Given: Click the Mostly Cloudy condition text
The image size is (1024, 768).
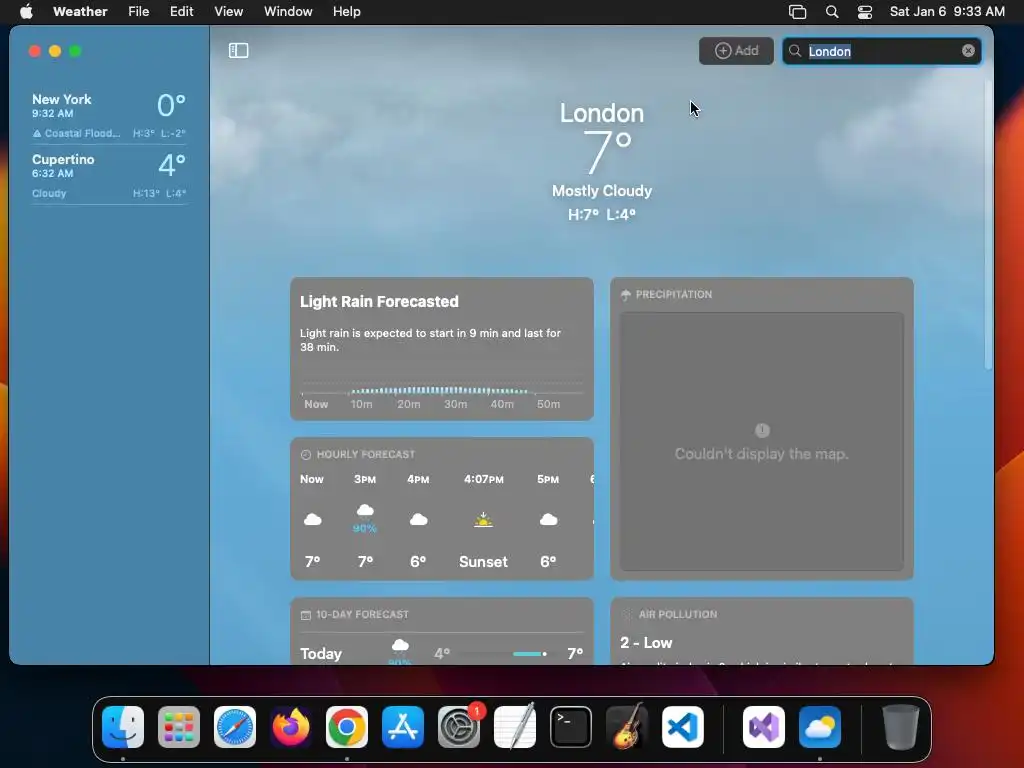Looking at the screenshot, I should pos(601,191).
